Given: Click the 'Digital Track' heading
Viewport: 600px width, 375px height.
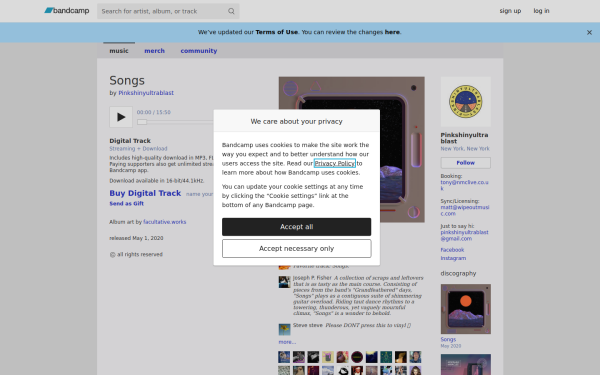Looking at the screenshot, I should point(130,141).
